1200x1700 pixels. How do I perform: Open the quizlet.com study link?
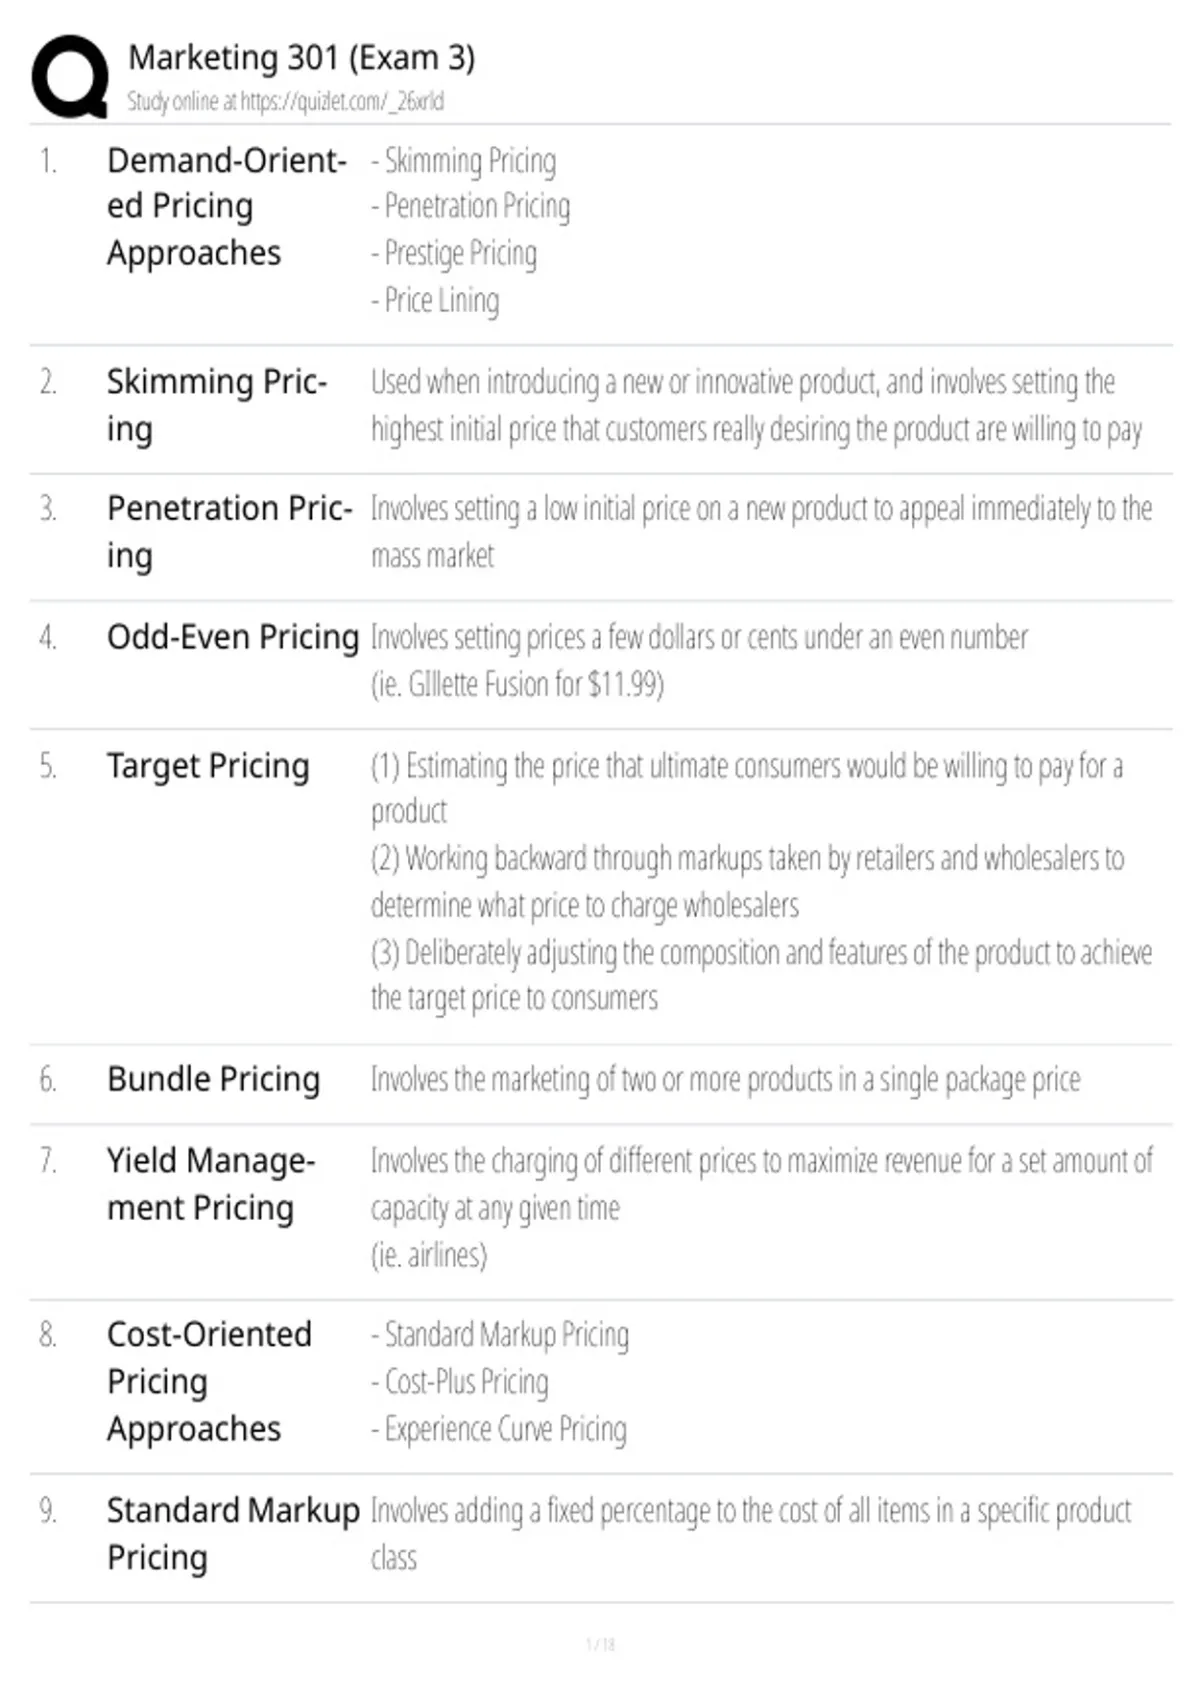342,101
